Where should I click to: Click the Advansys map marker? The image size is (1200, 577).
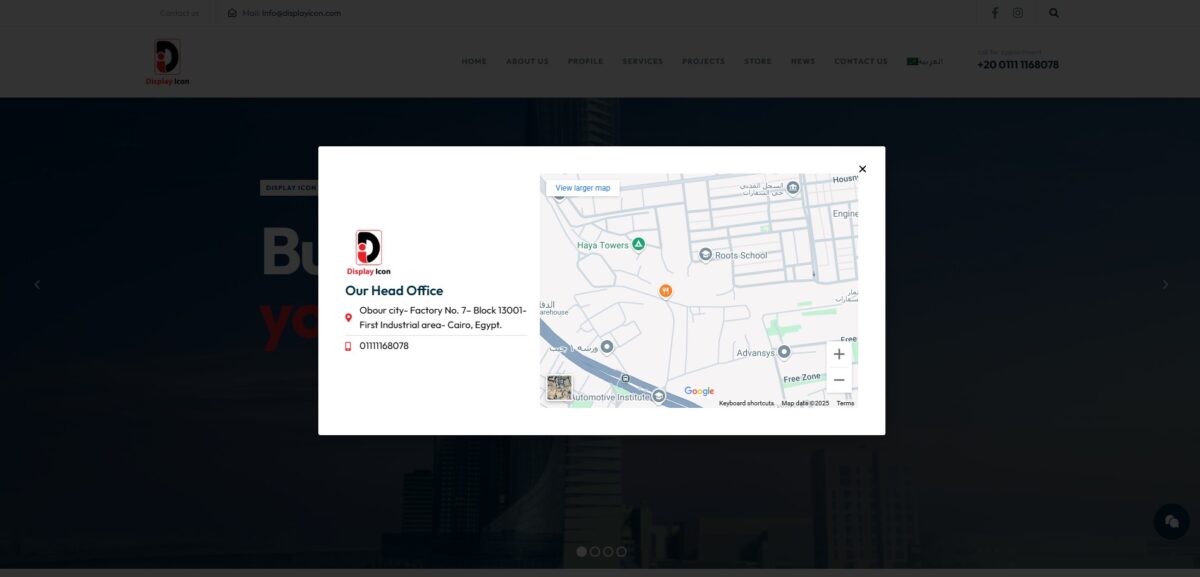(784, 352)
